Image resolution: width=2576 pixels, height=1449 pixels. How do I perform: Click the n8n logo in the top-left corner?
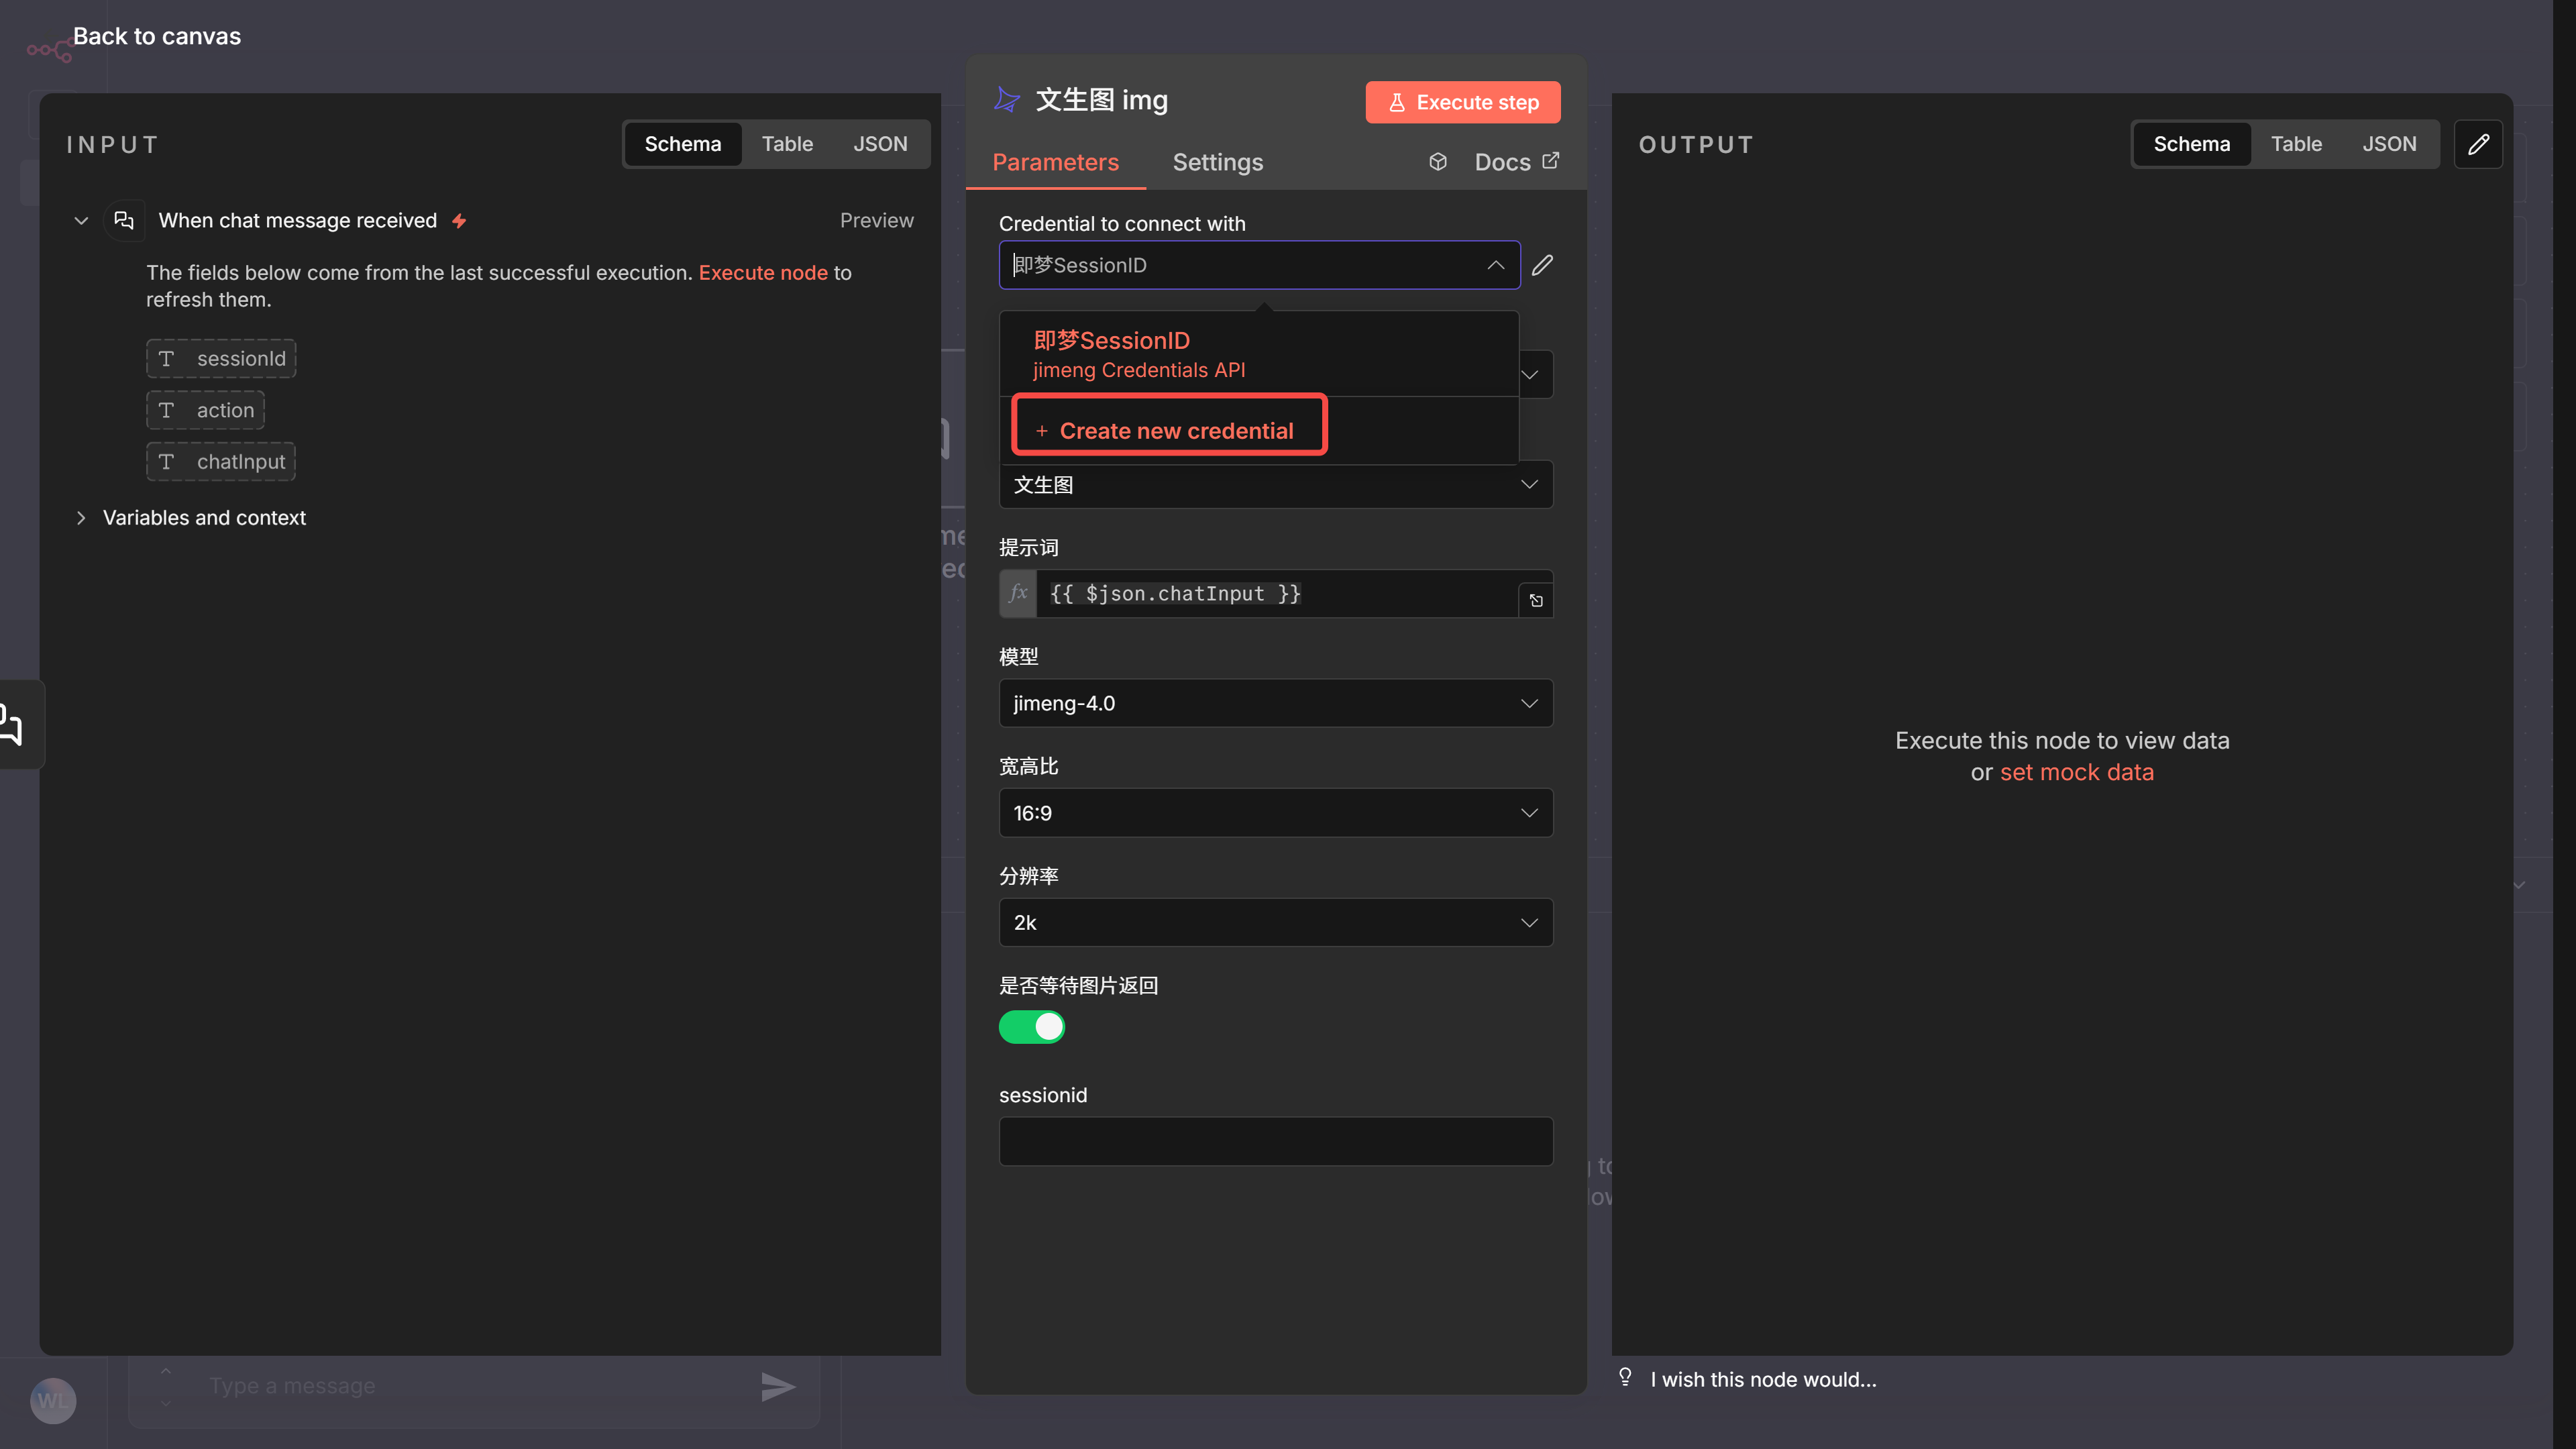pyautogui.click(x=49, y=48)
